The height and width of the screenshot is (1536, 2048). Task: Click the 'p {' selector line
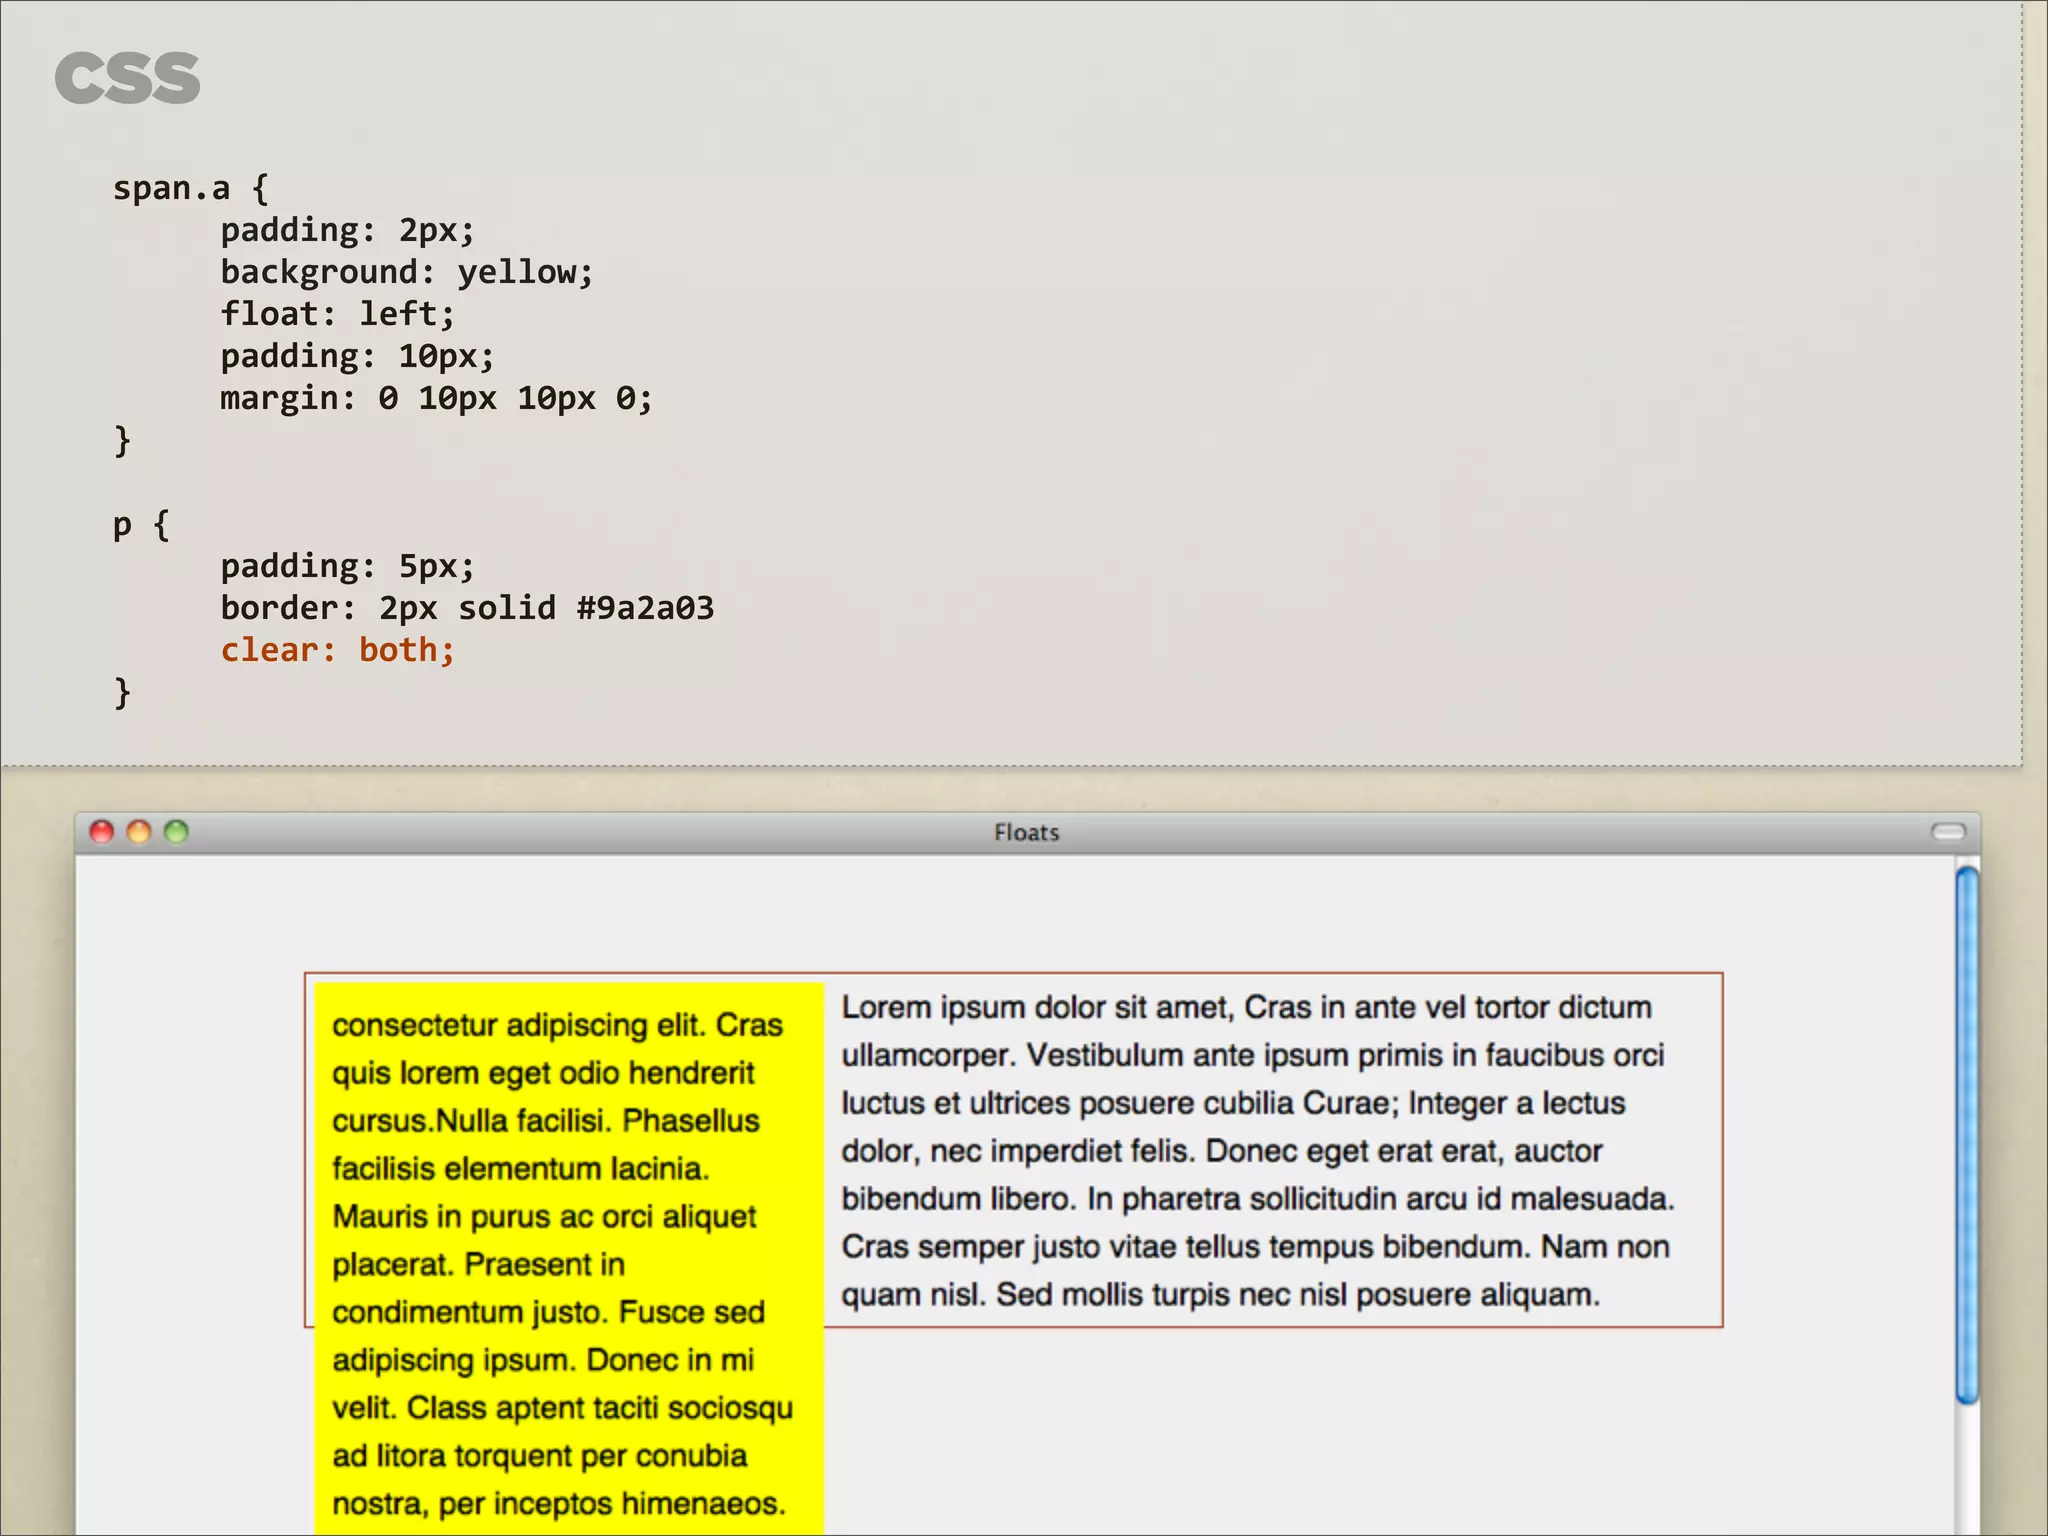[141, 525]
